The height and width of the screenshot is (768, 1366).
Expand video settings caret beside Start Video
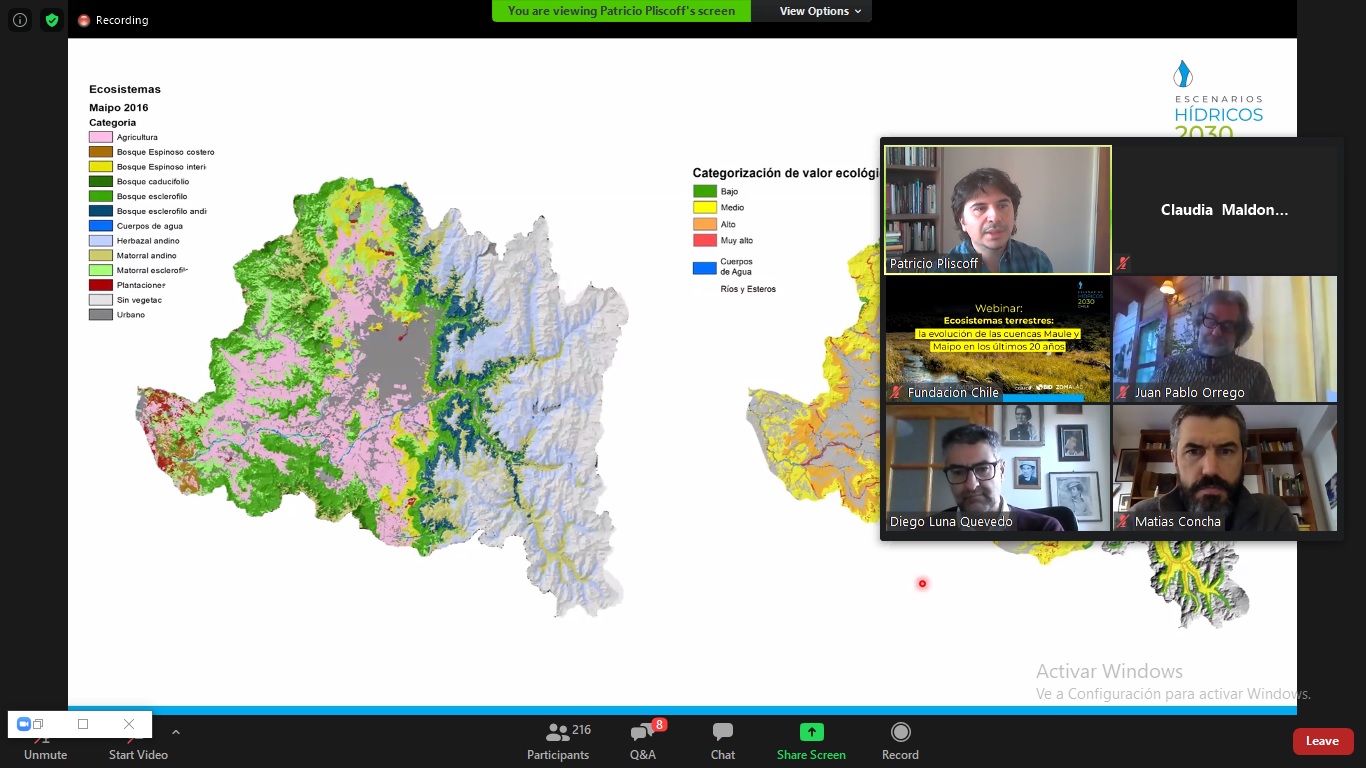pos(176,732)
